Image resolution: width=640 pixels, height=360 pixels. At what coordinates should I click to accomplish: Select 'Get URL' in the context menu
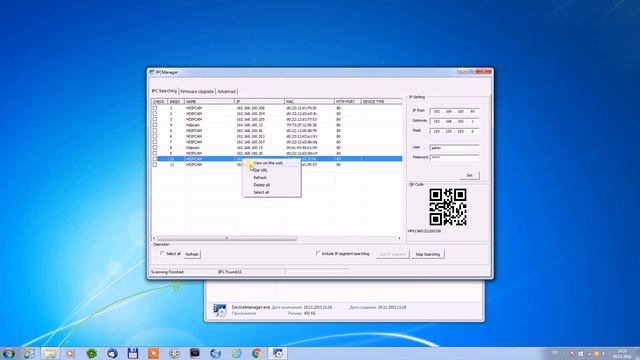tap(272, 170)
